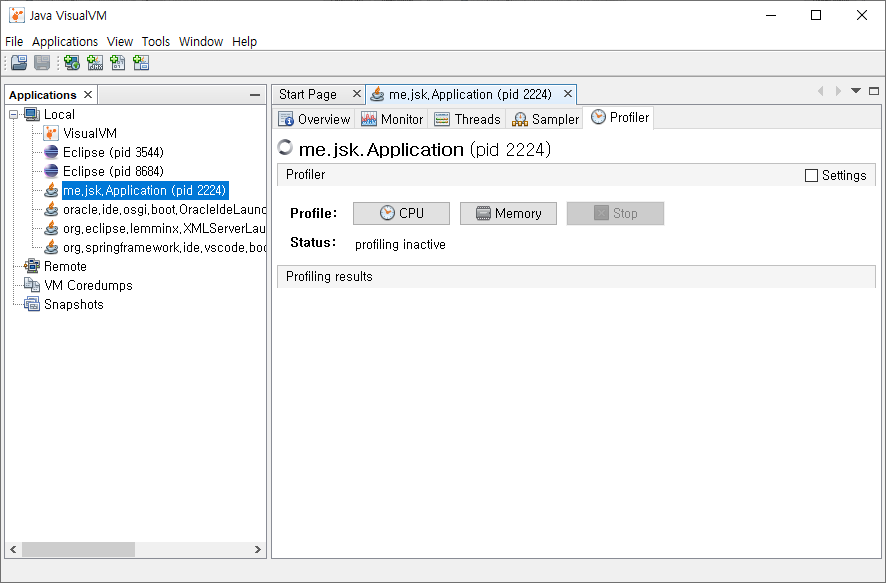Maximize the document window area
The image size is (886, 583).
874,91
